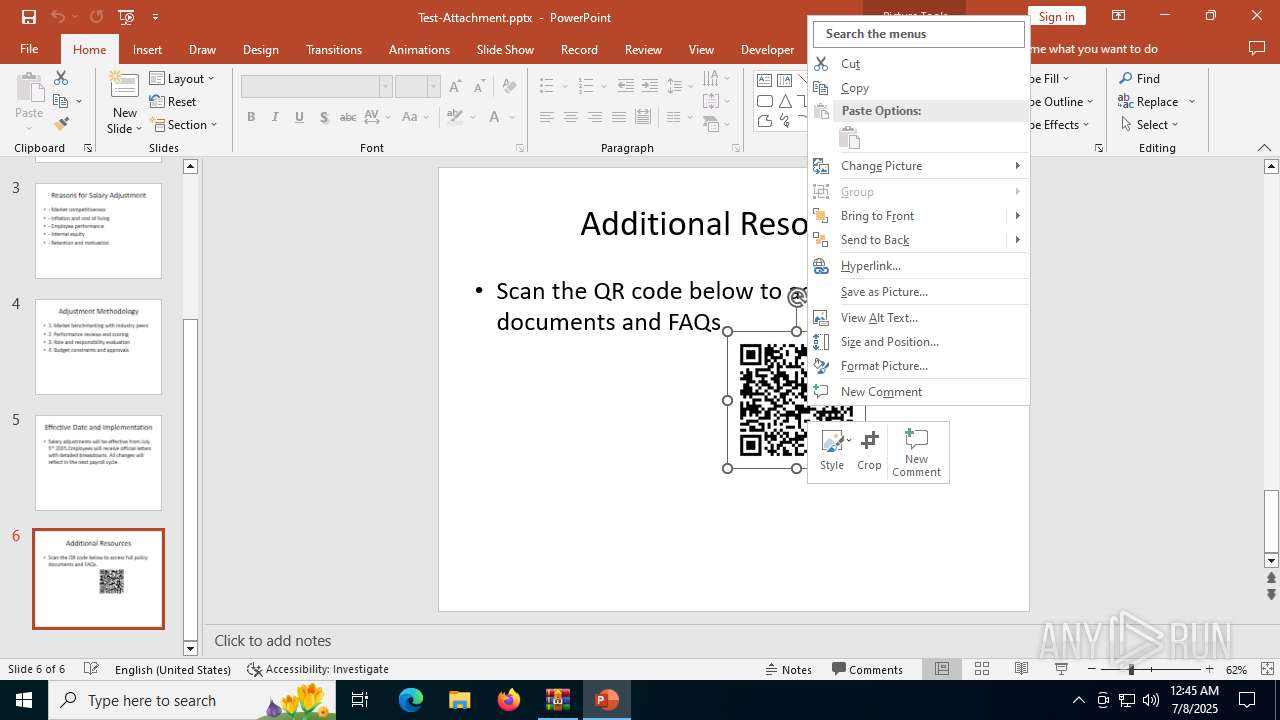Image resolution: width=1280 pixels, height=720 pixels.
Task: Toggle Text Shadow button
Action: 324,118
